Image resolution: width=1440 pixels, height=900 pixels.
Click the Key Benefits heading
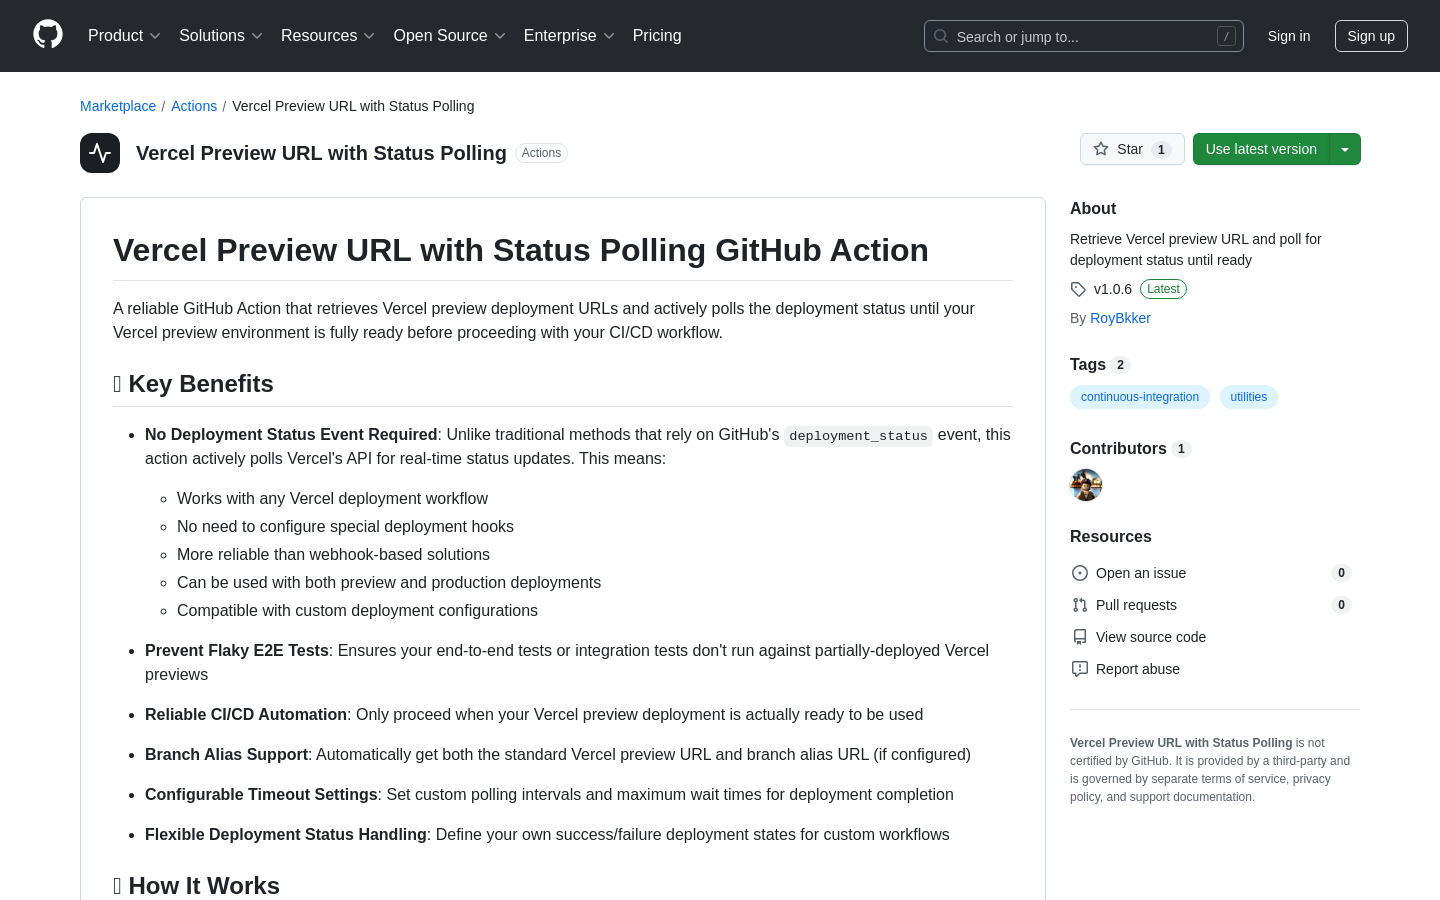tap(193, 384)
